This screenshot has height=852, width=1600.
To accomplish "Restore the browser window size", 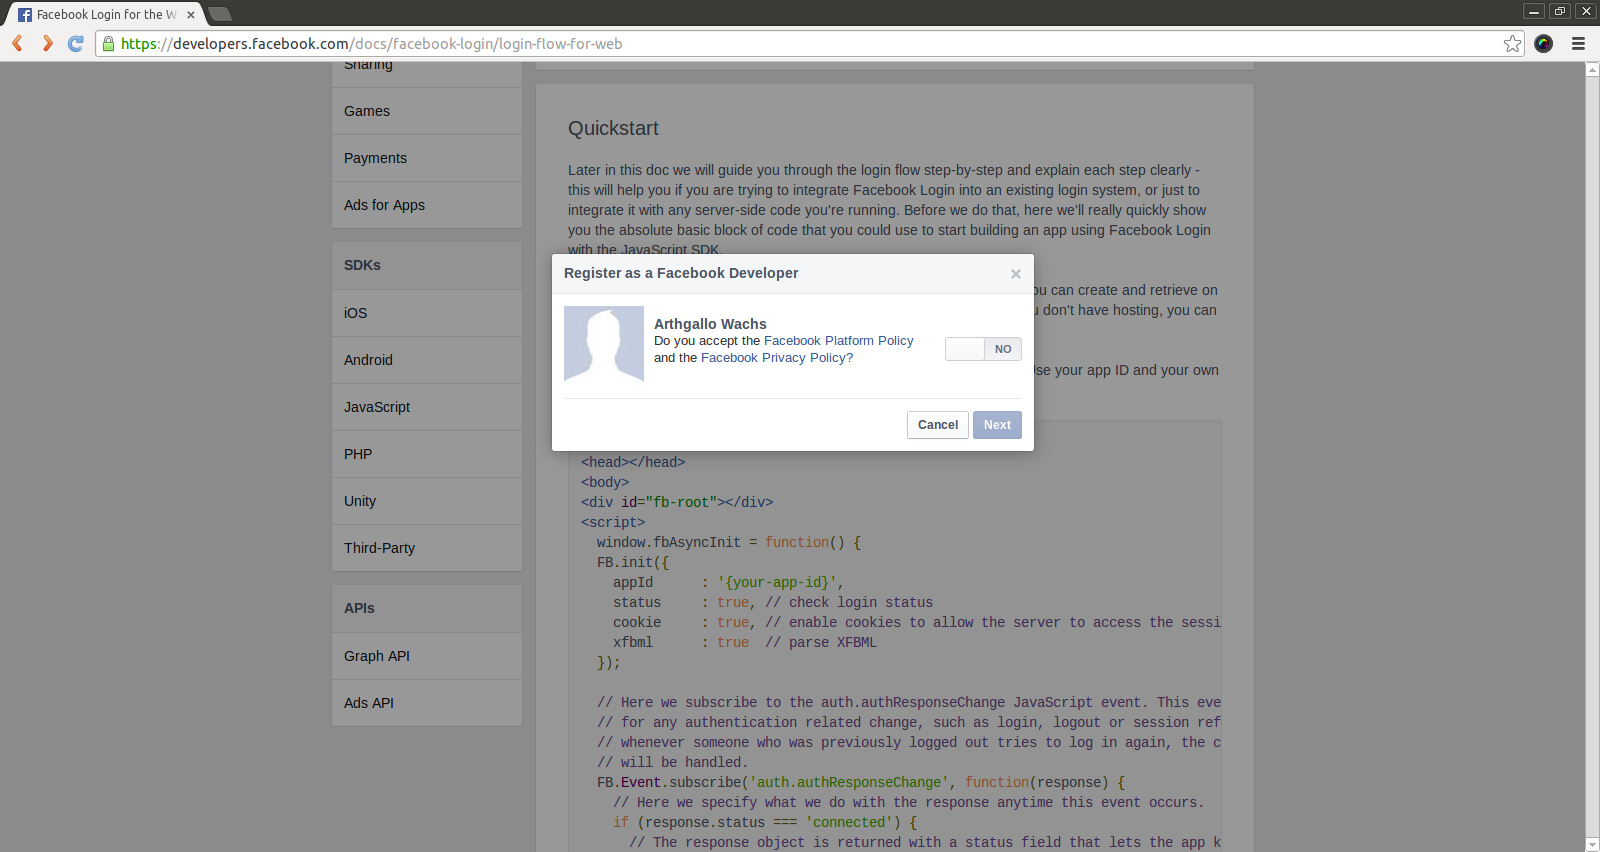I will point(1560,11).
